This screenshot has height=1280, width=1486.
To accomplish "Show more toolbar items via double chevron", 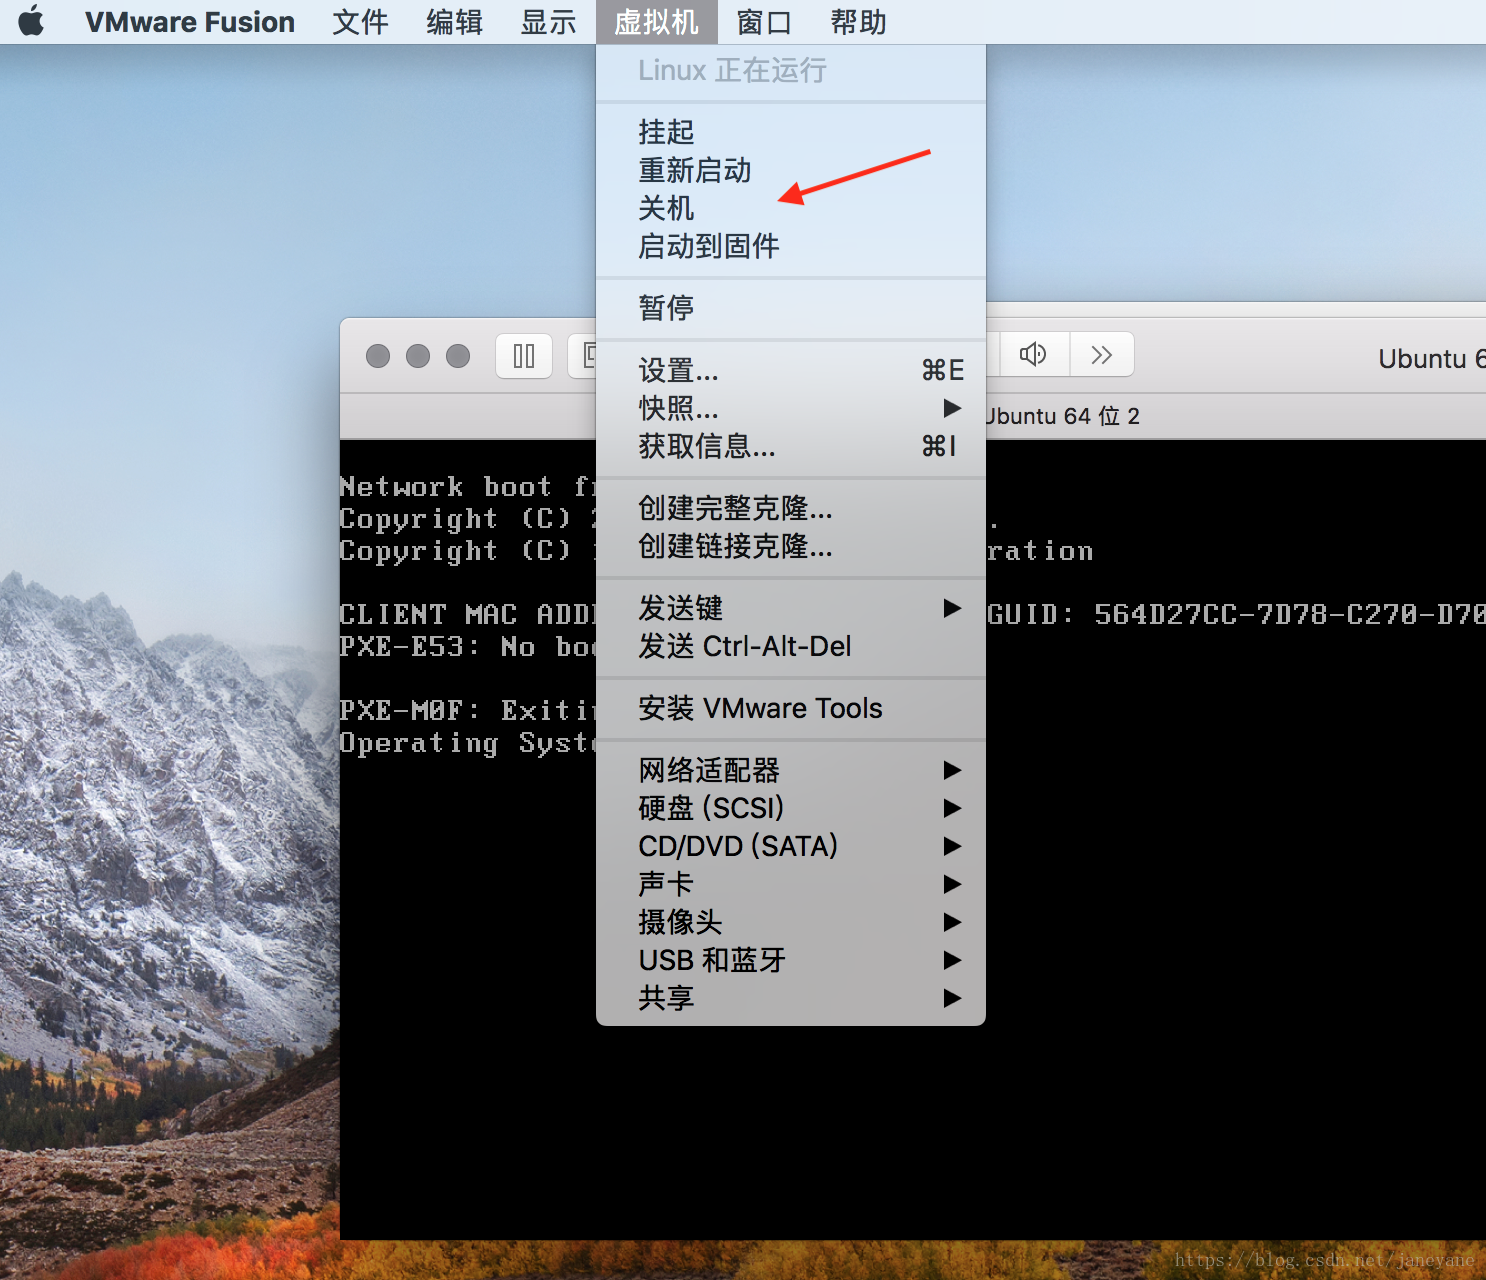I will (x=1101, y=355).
